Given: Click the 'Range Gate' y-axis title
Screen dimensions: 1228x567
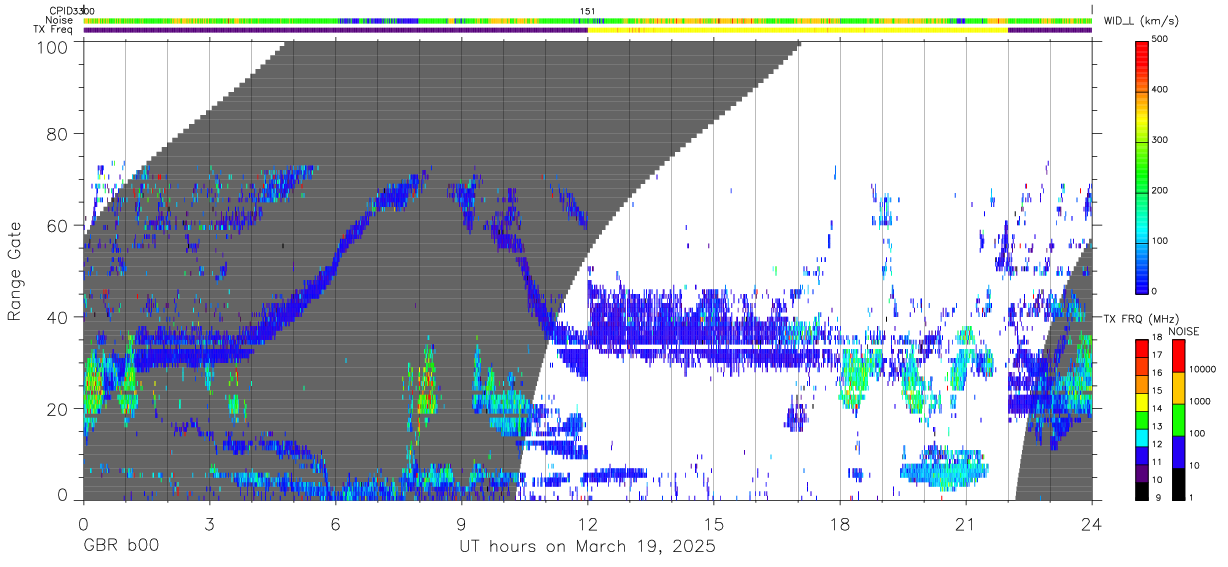Looking at the screenshot, I should point(15,271).
